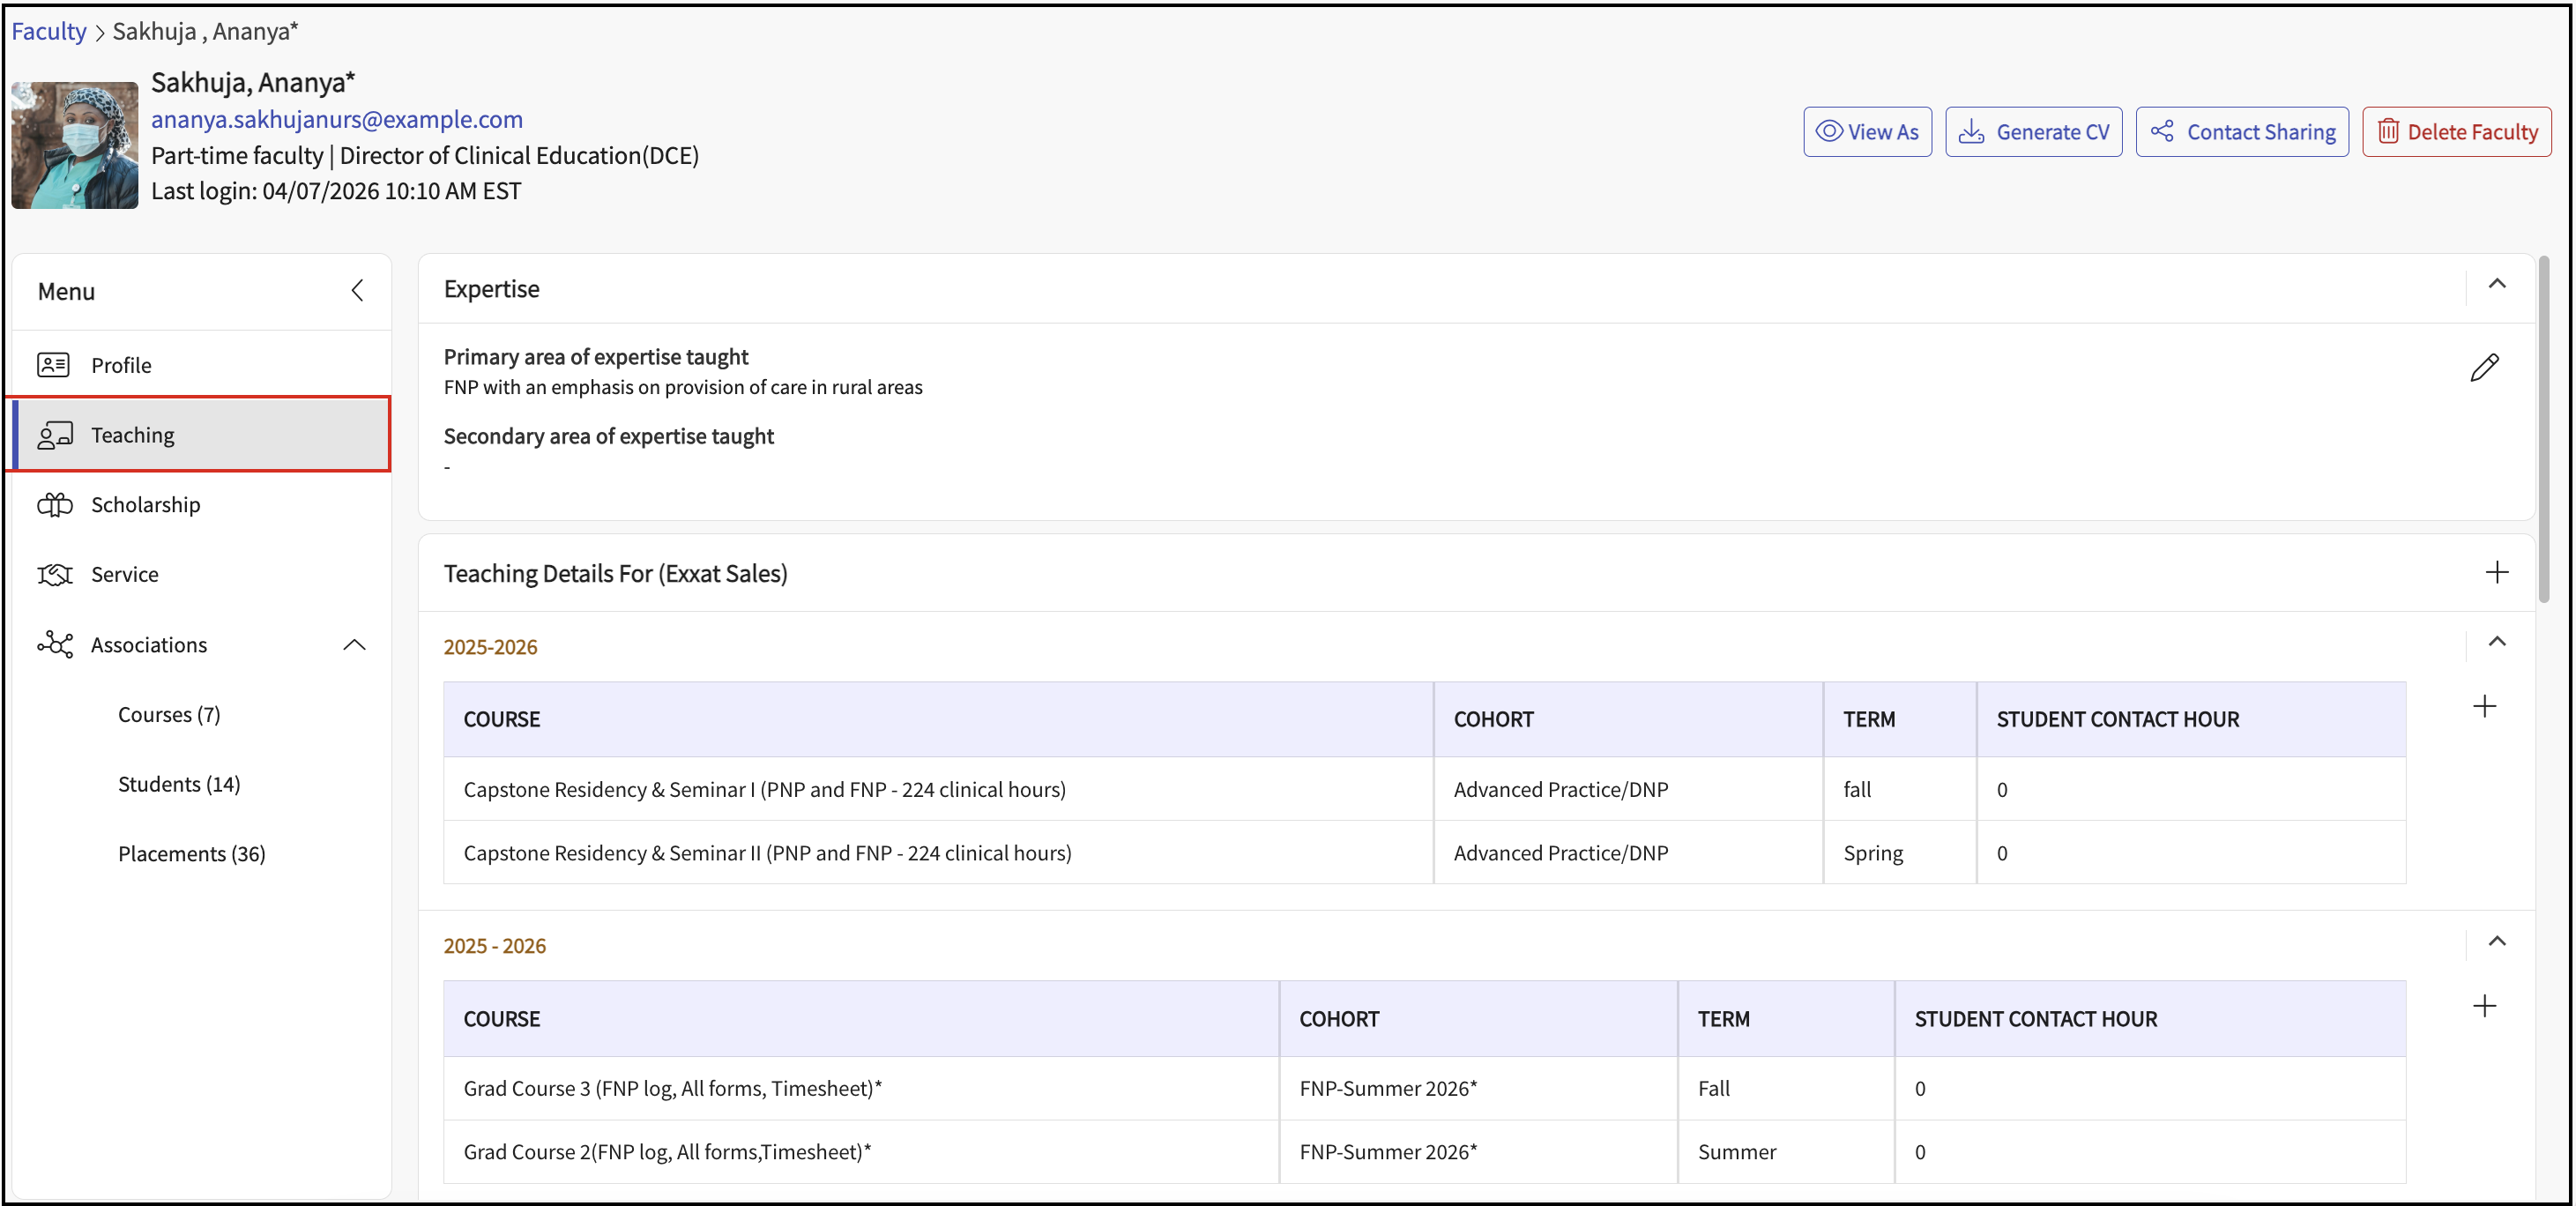Collapse the second 2025 - 2026 section
The width and height of the screenshot is (2576, 1206).
tap(2496, 941)
